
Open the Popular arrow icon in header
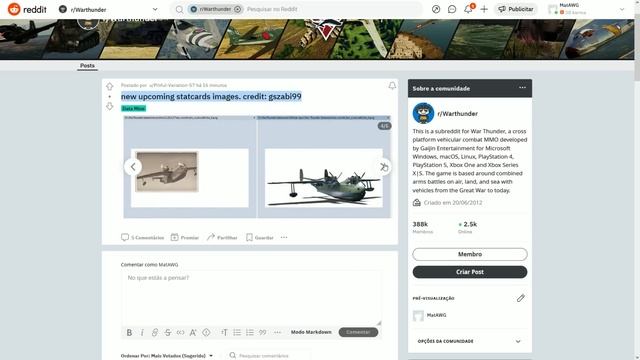pos(436,9)
